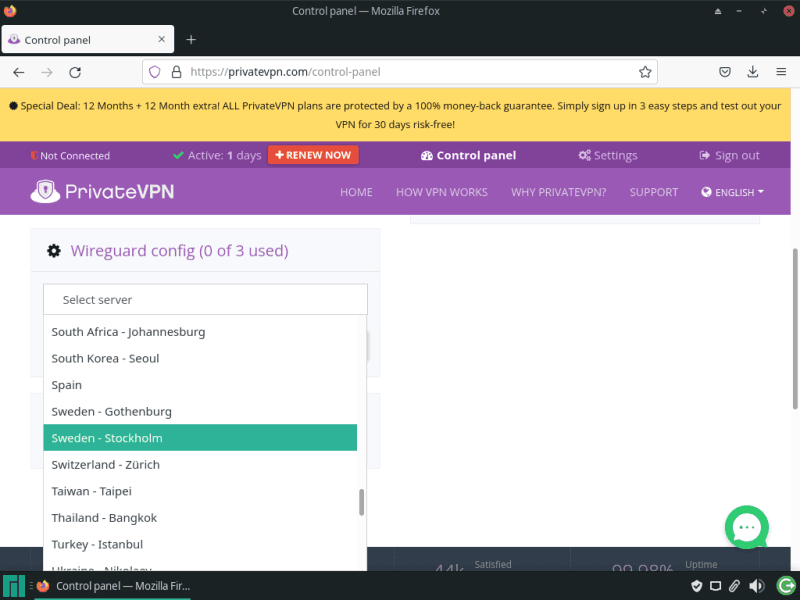Click the server list scrollbar thumb

point(361,502)
